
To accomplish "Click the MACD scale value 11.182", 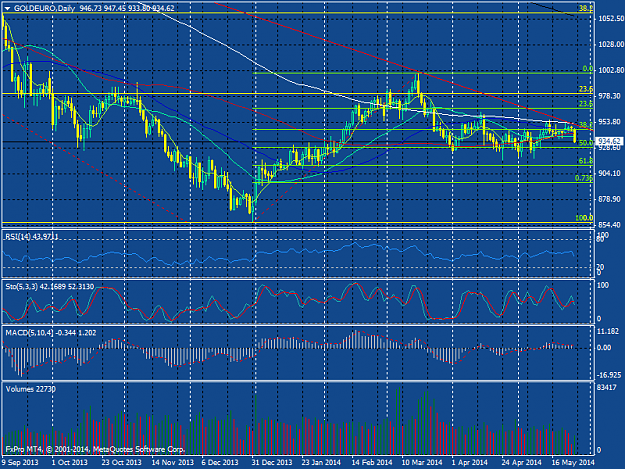I will click(609, 332).
